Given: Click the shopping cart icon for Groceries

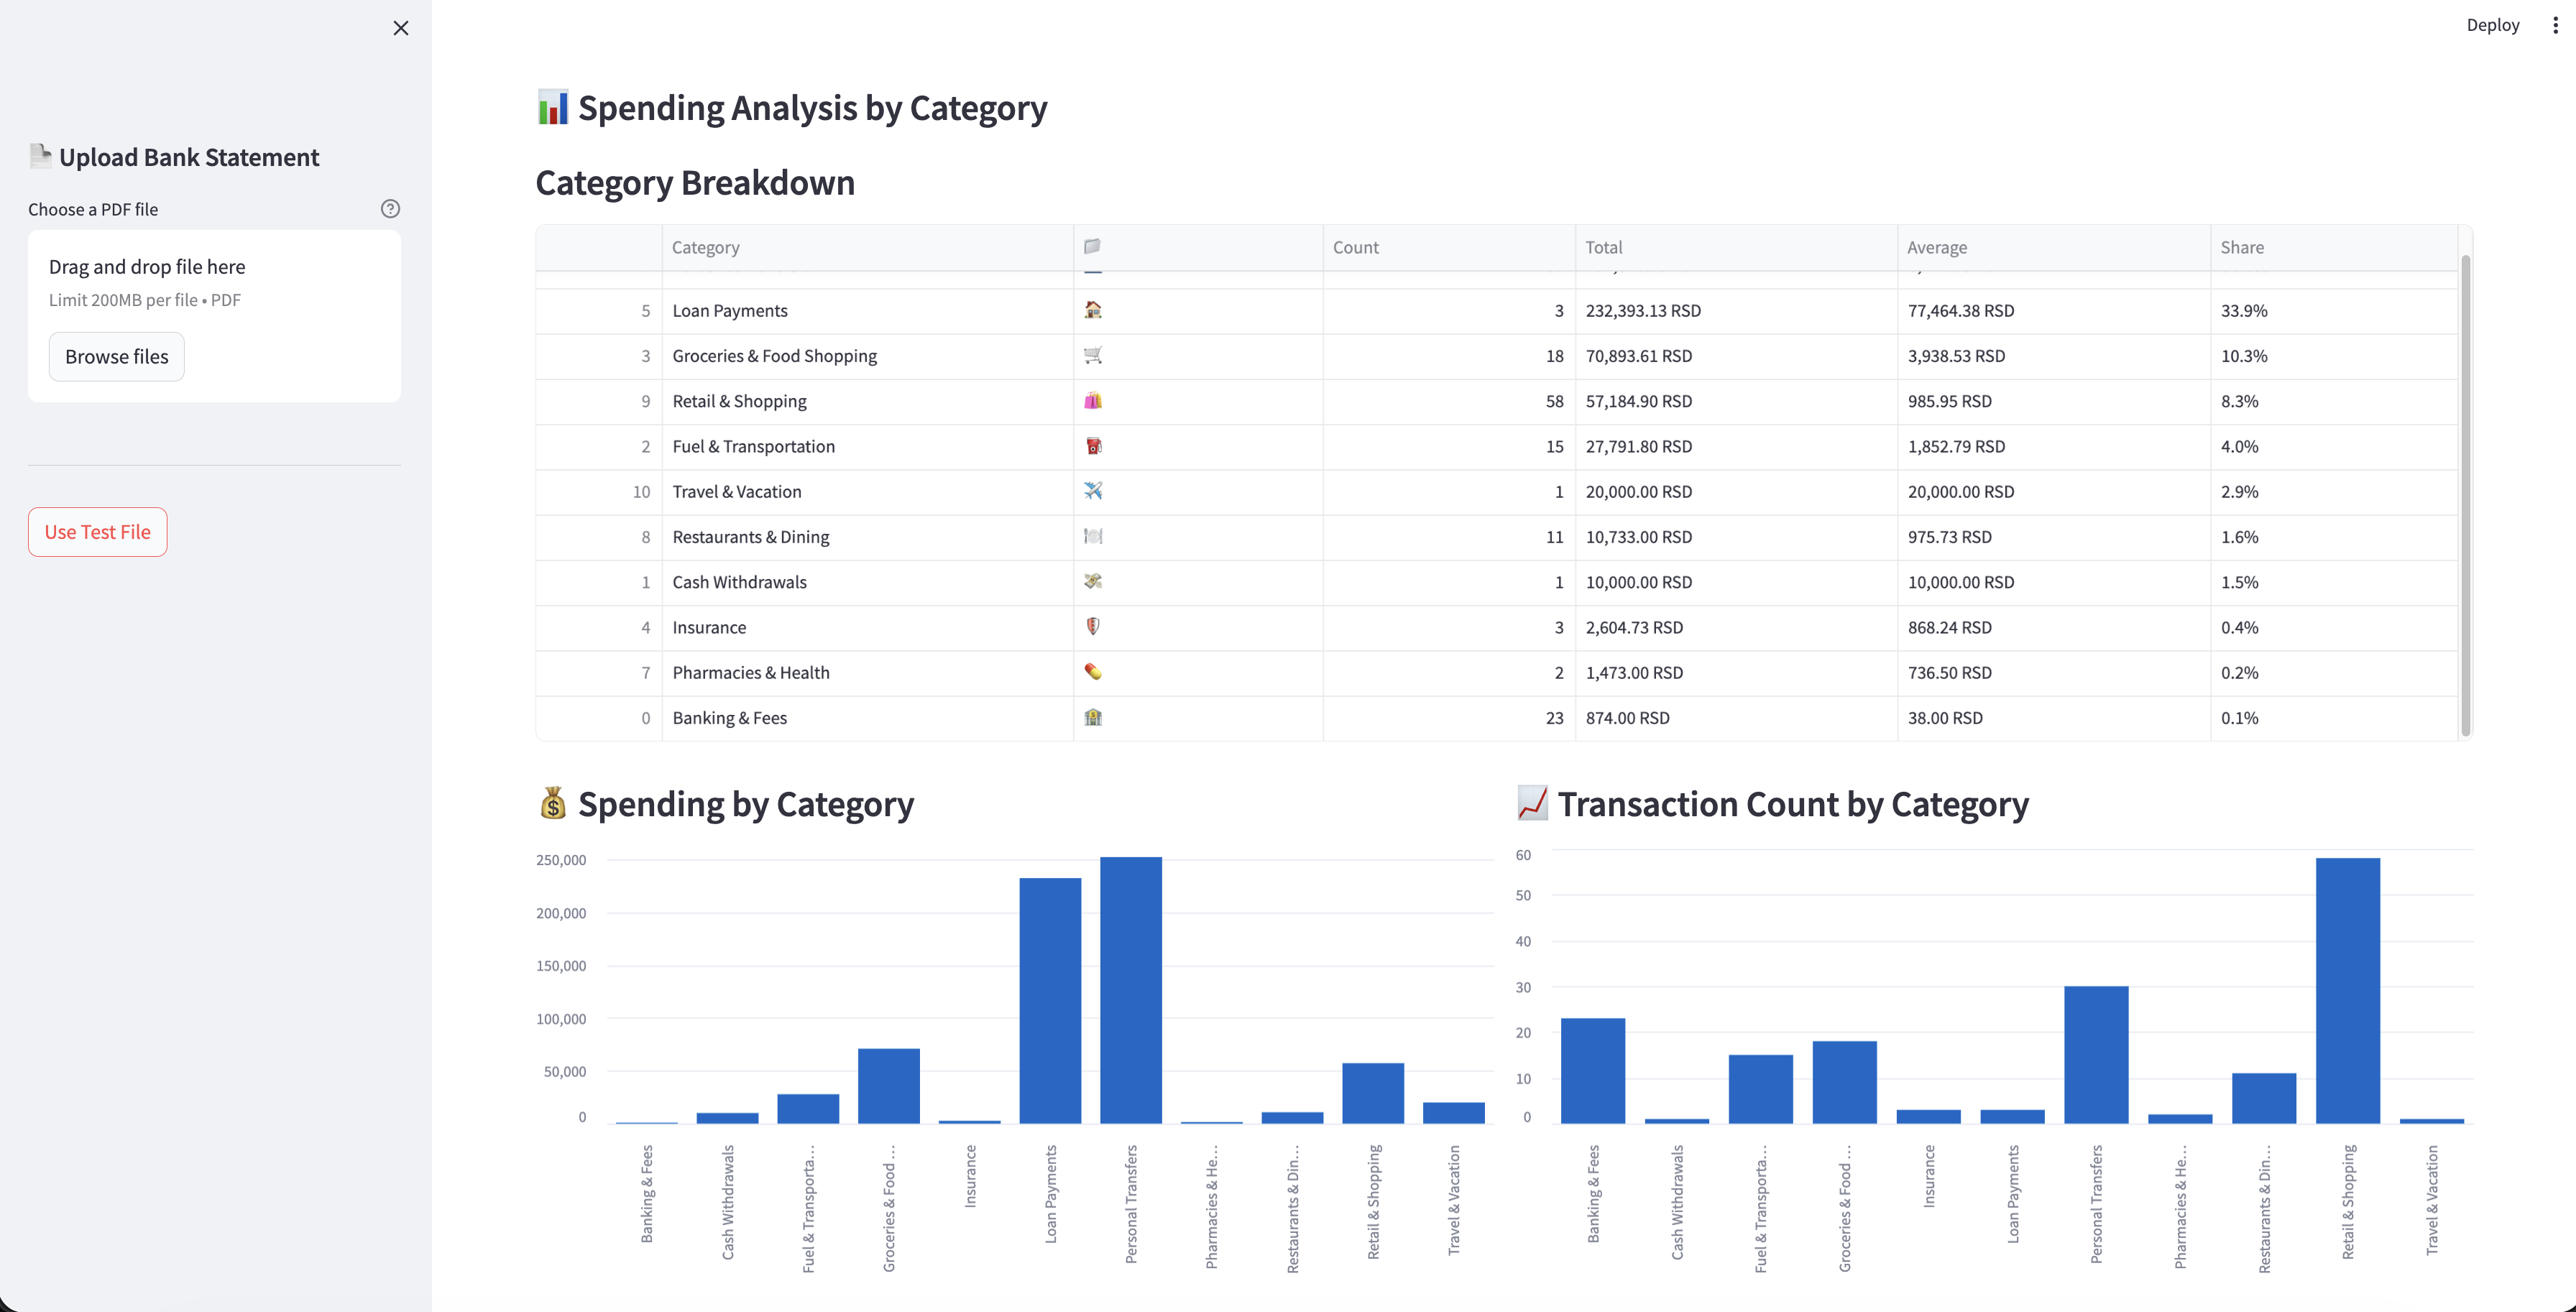Looking at the screenshot, I should tap(1093, 355).
